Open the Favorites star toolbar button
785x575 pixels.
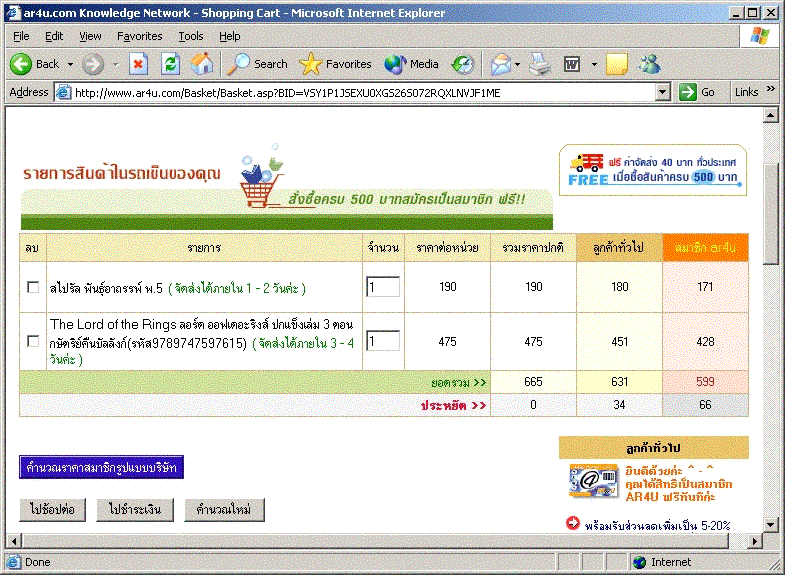pos(336,64)
